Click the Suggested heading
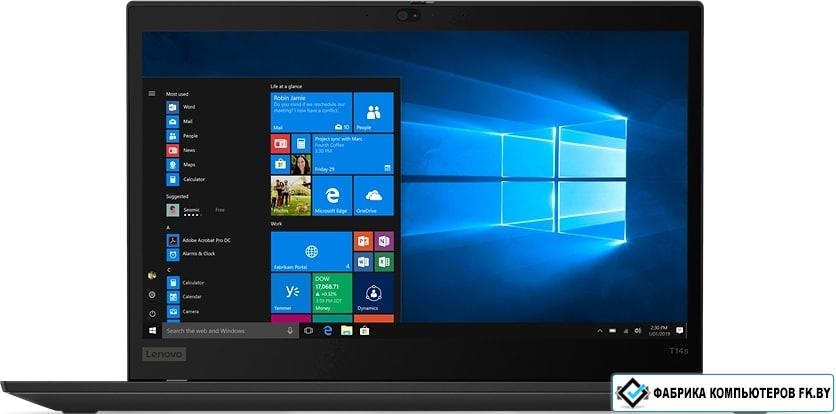Screen dimensions: 836x414 point(177,196)
